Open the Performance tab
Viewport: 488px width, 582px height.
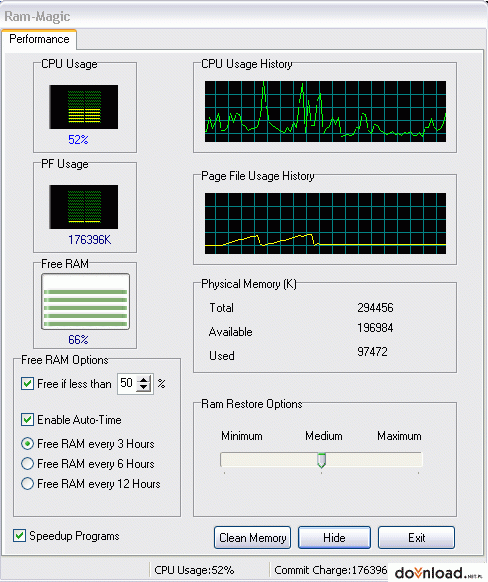pos(39,39)
